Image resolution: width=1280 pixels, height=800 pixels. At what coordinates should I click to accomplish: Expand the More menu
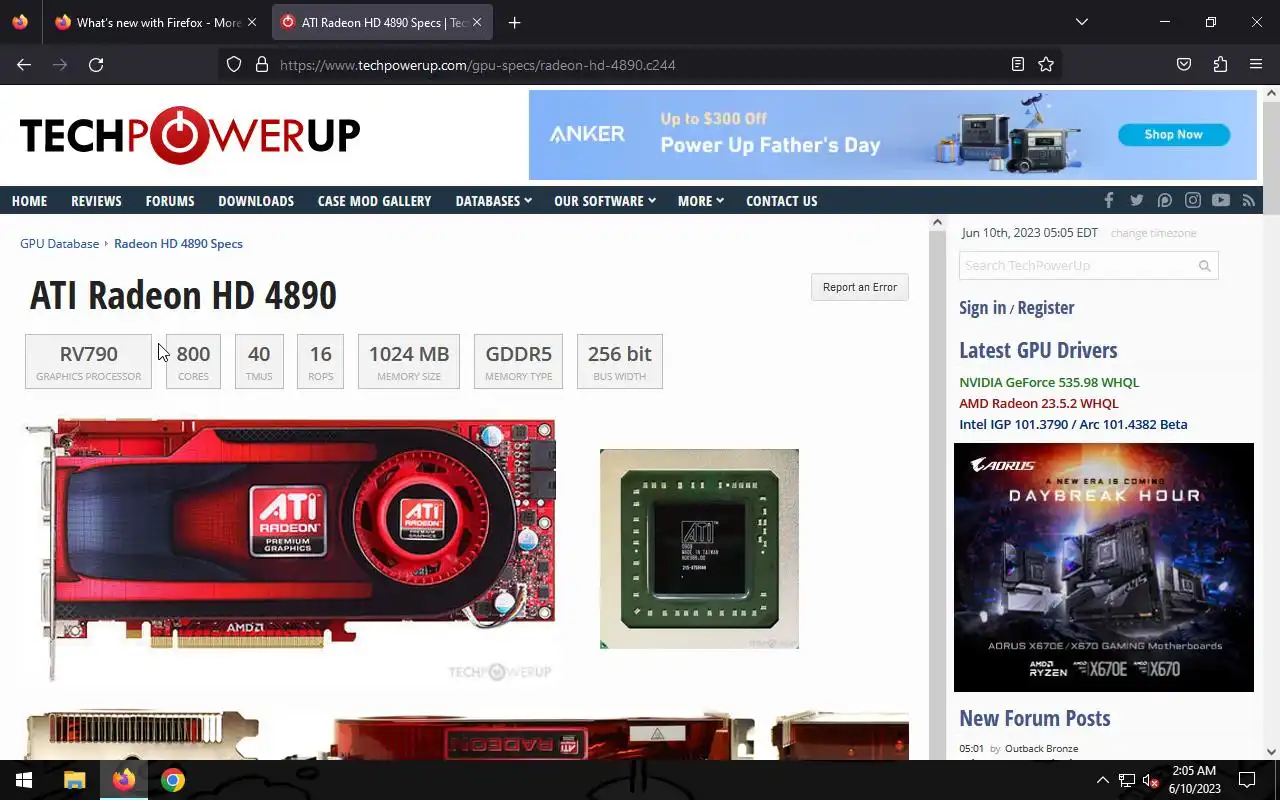pyautogui.click(x=700, y=201)
